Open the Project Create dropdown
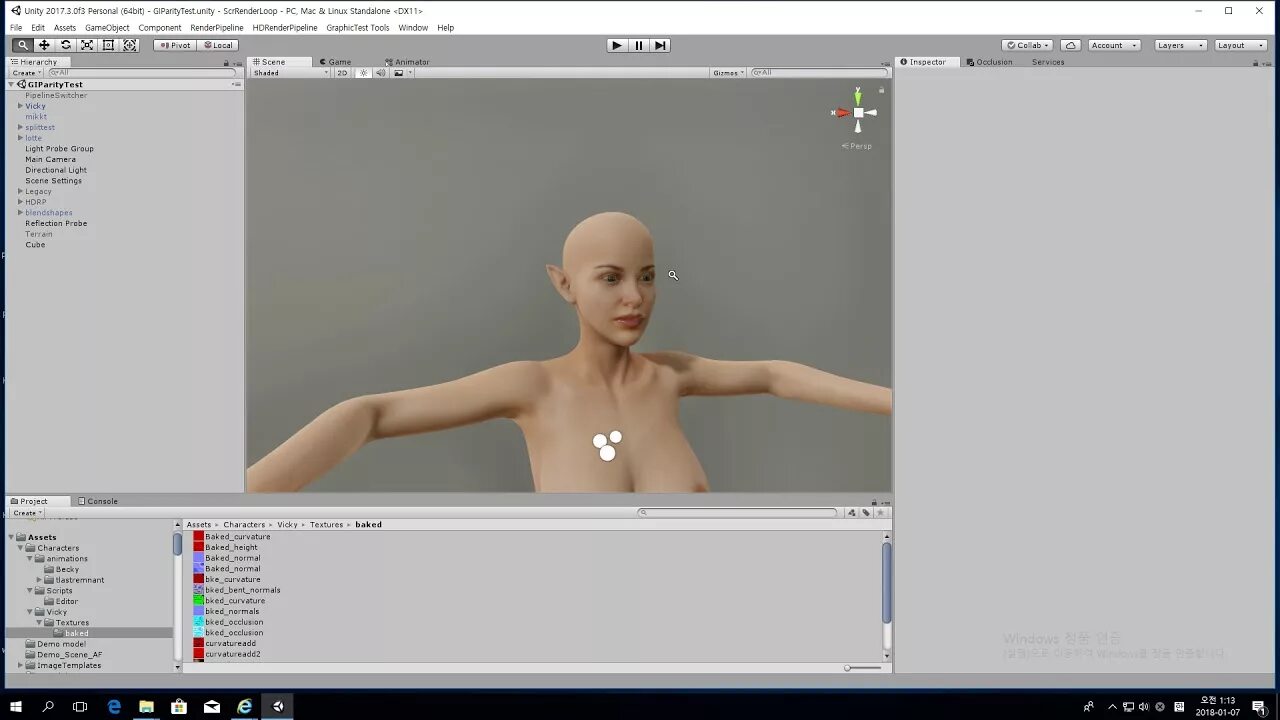The height and width of the screenshot is (720, 1280). [26, 513]
